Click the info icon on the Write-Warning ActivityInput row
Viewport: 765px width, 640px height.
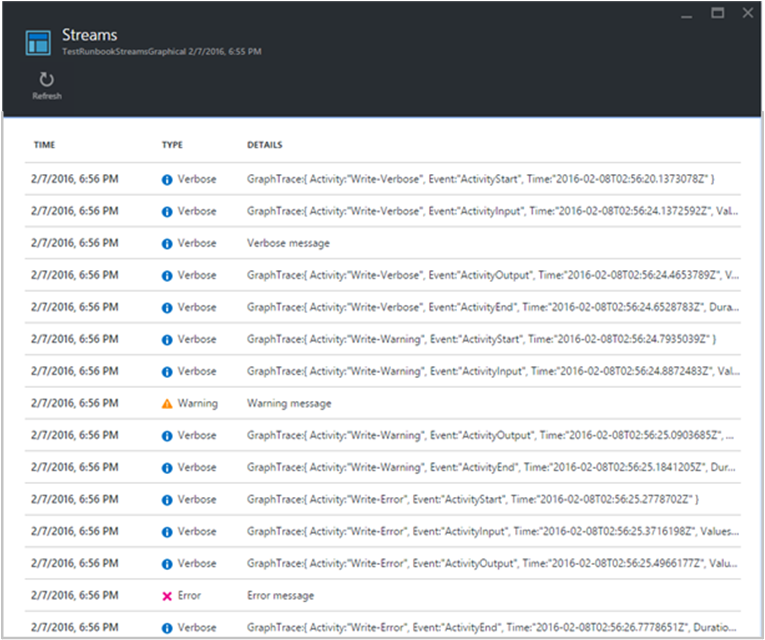[x=167, y=372]
